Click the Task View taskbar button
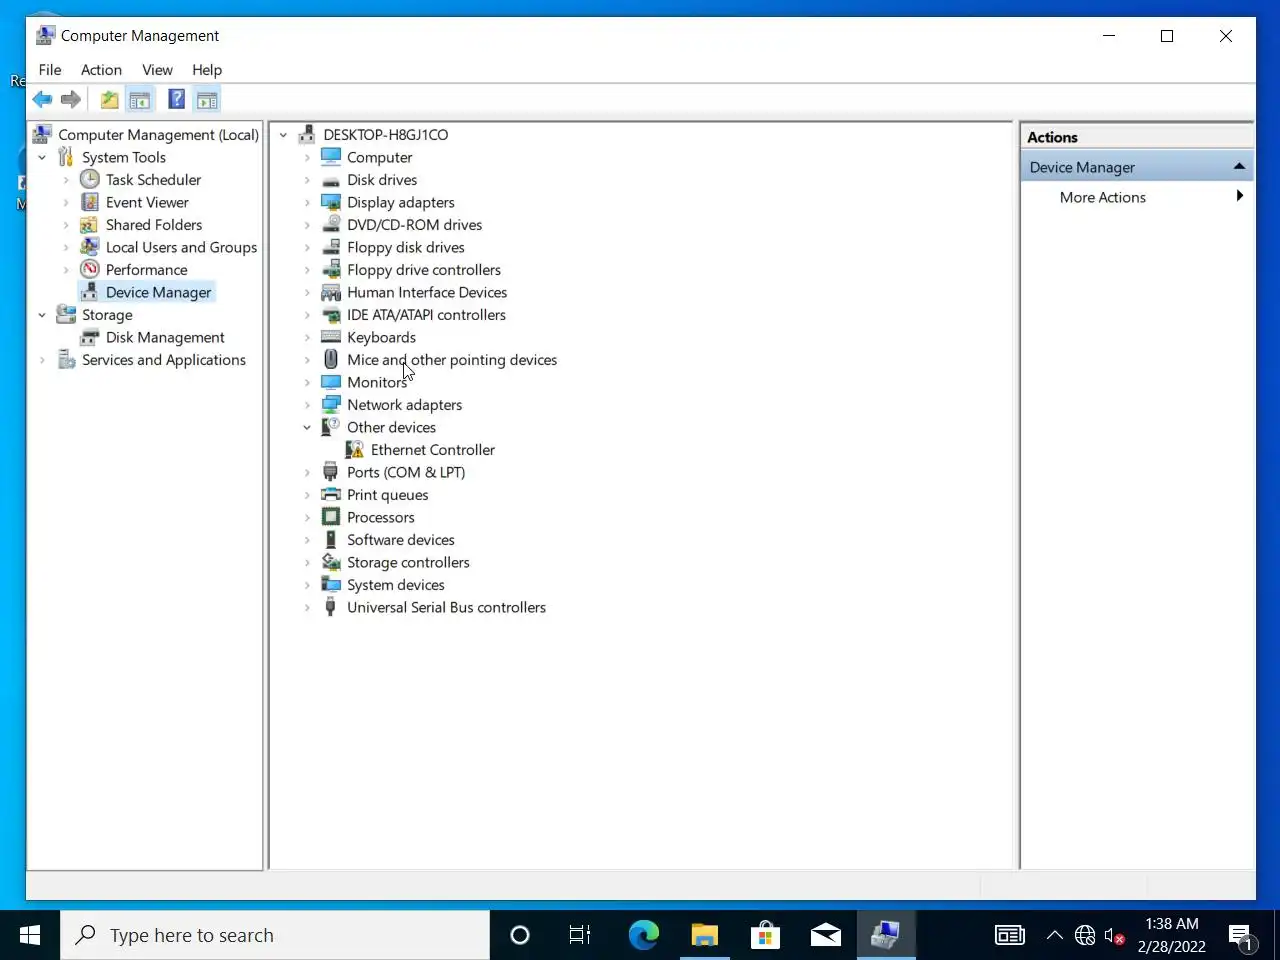1280x960 pixels. tap(580, 935)
